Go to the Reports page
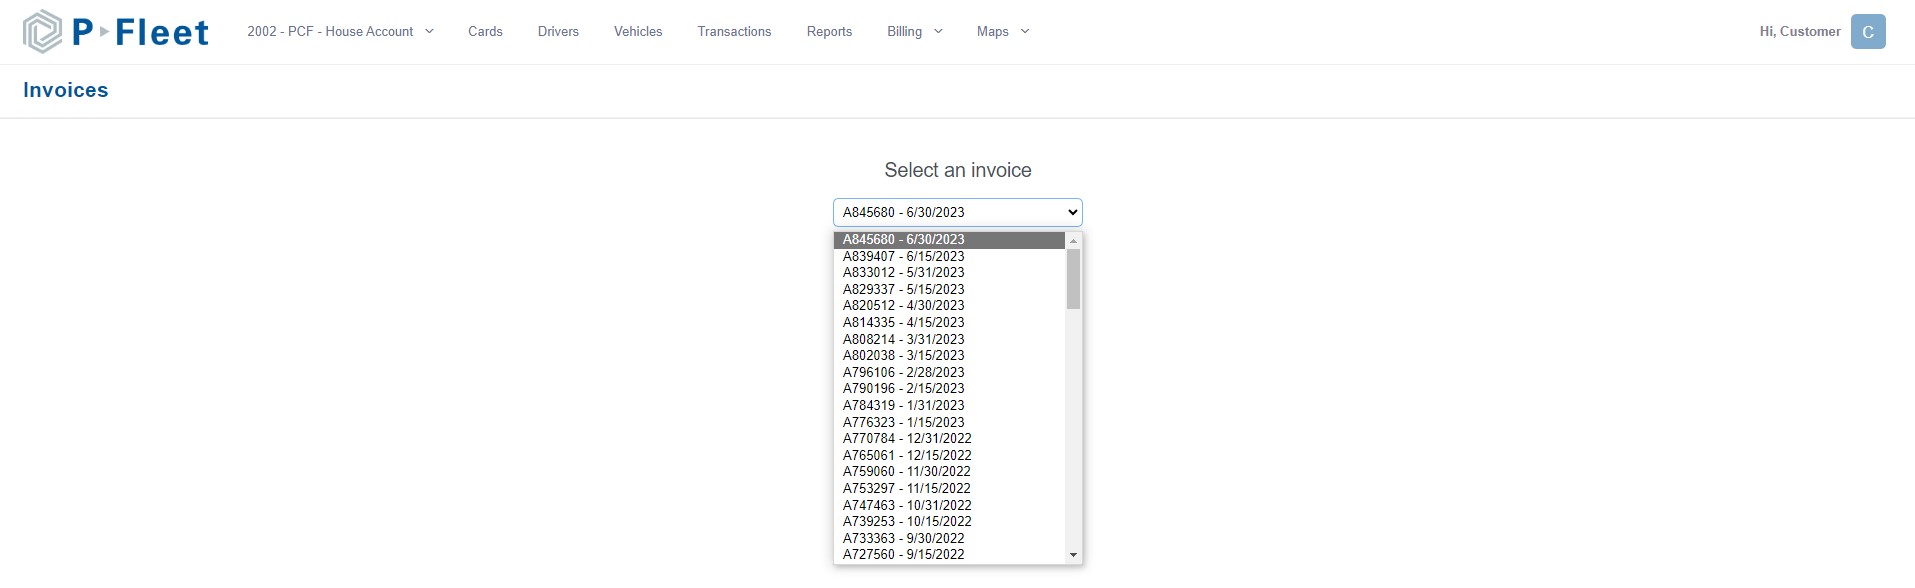The image size is (1915, 588). click(829, 32)
